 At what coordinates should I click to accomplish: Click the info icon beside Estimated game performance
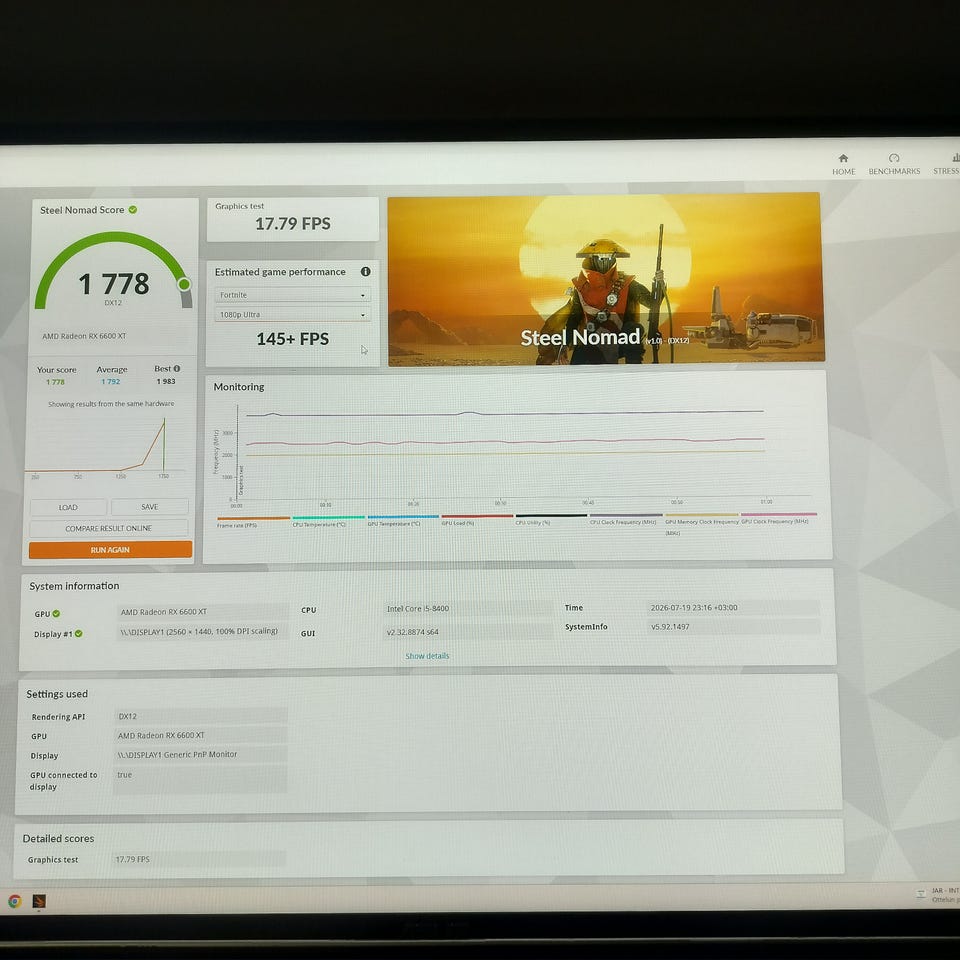tap(366, 271)
